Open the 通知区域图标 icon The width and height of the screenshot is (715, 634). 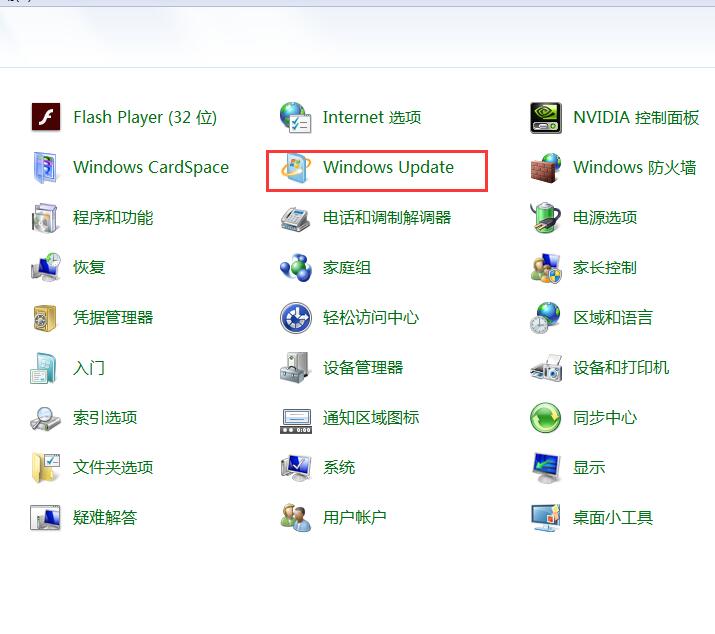coord(296,421)
